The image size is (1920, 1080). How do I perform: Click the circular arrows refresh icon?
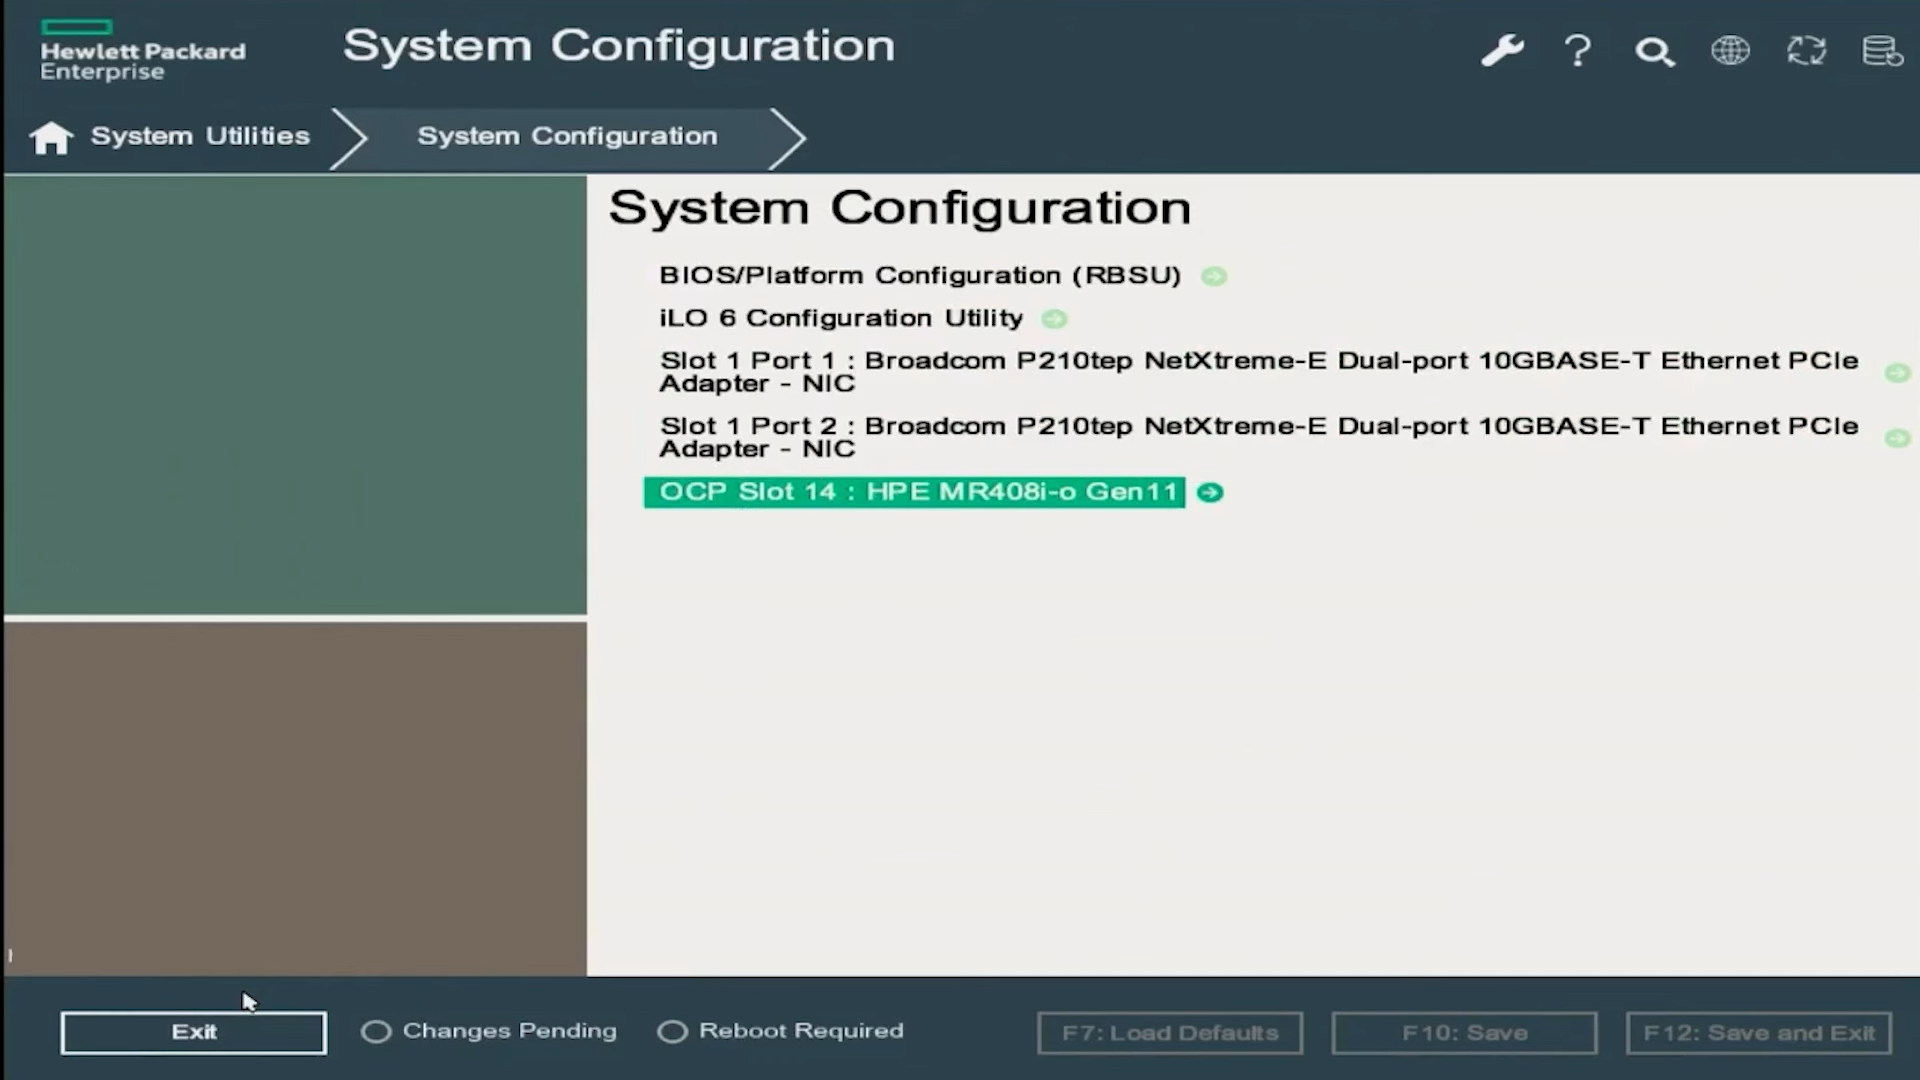pyautogui.click(x=1806, y=50)
